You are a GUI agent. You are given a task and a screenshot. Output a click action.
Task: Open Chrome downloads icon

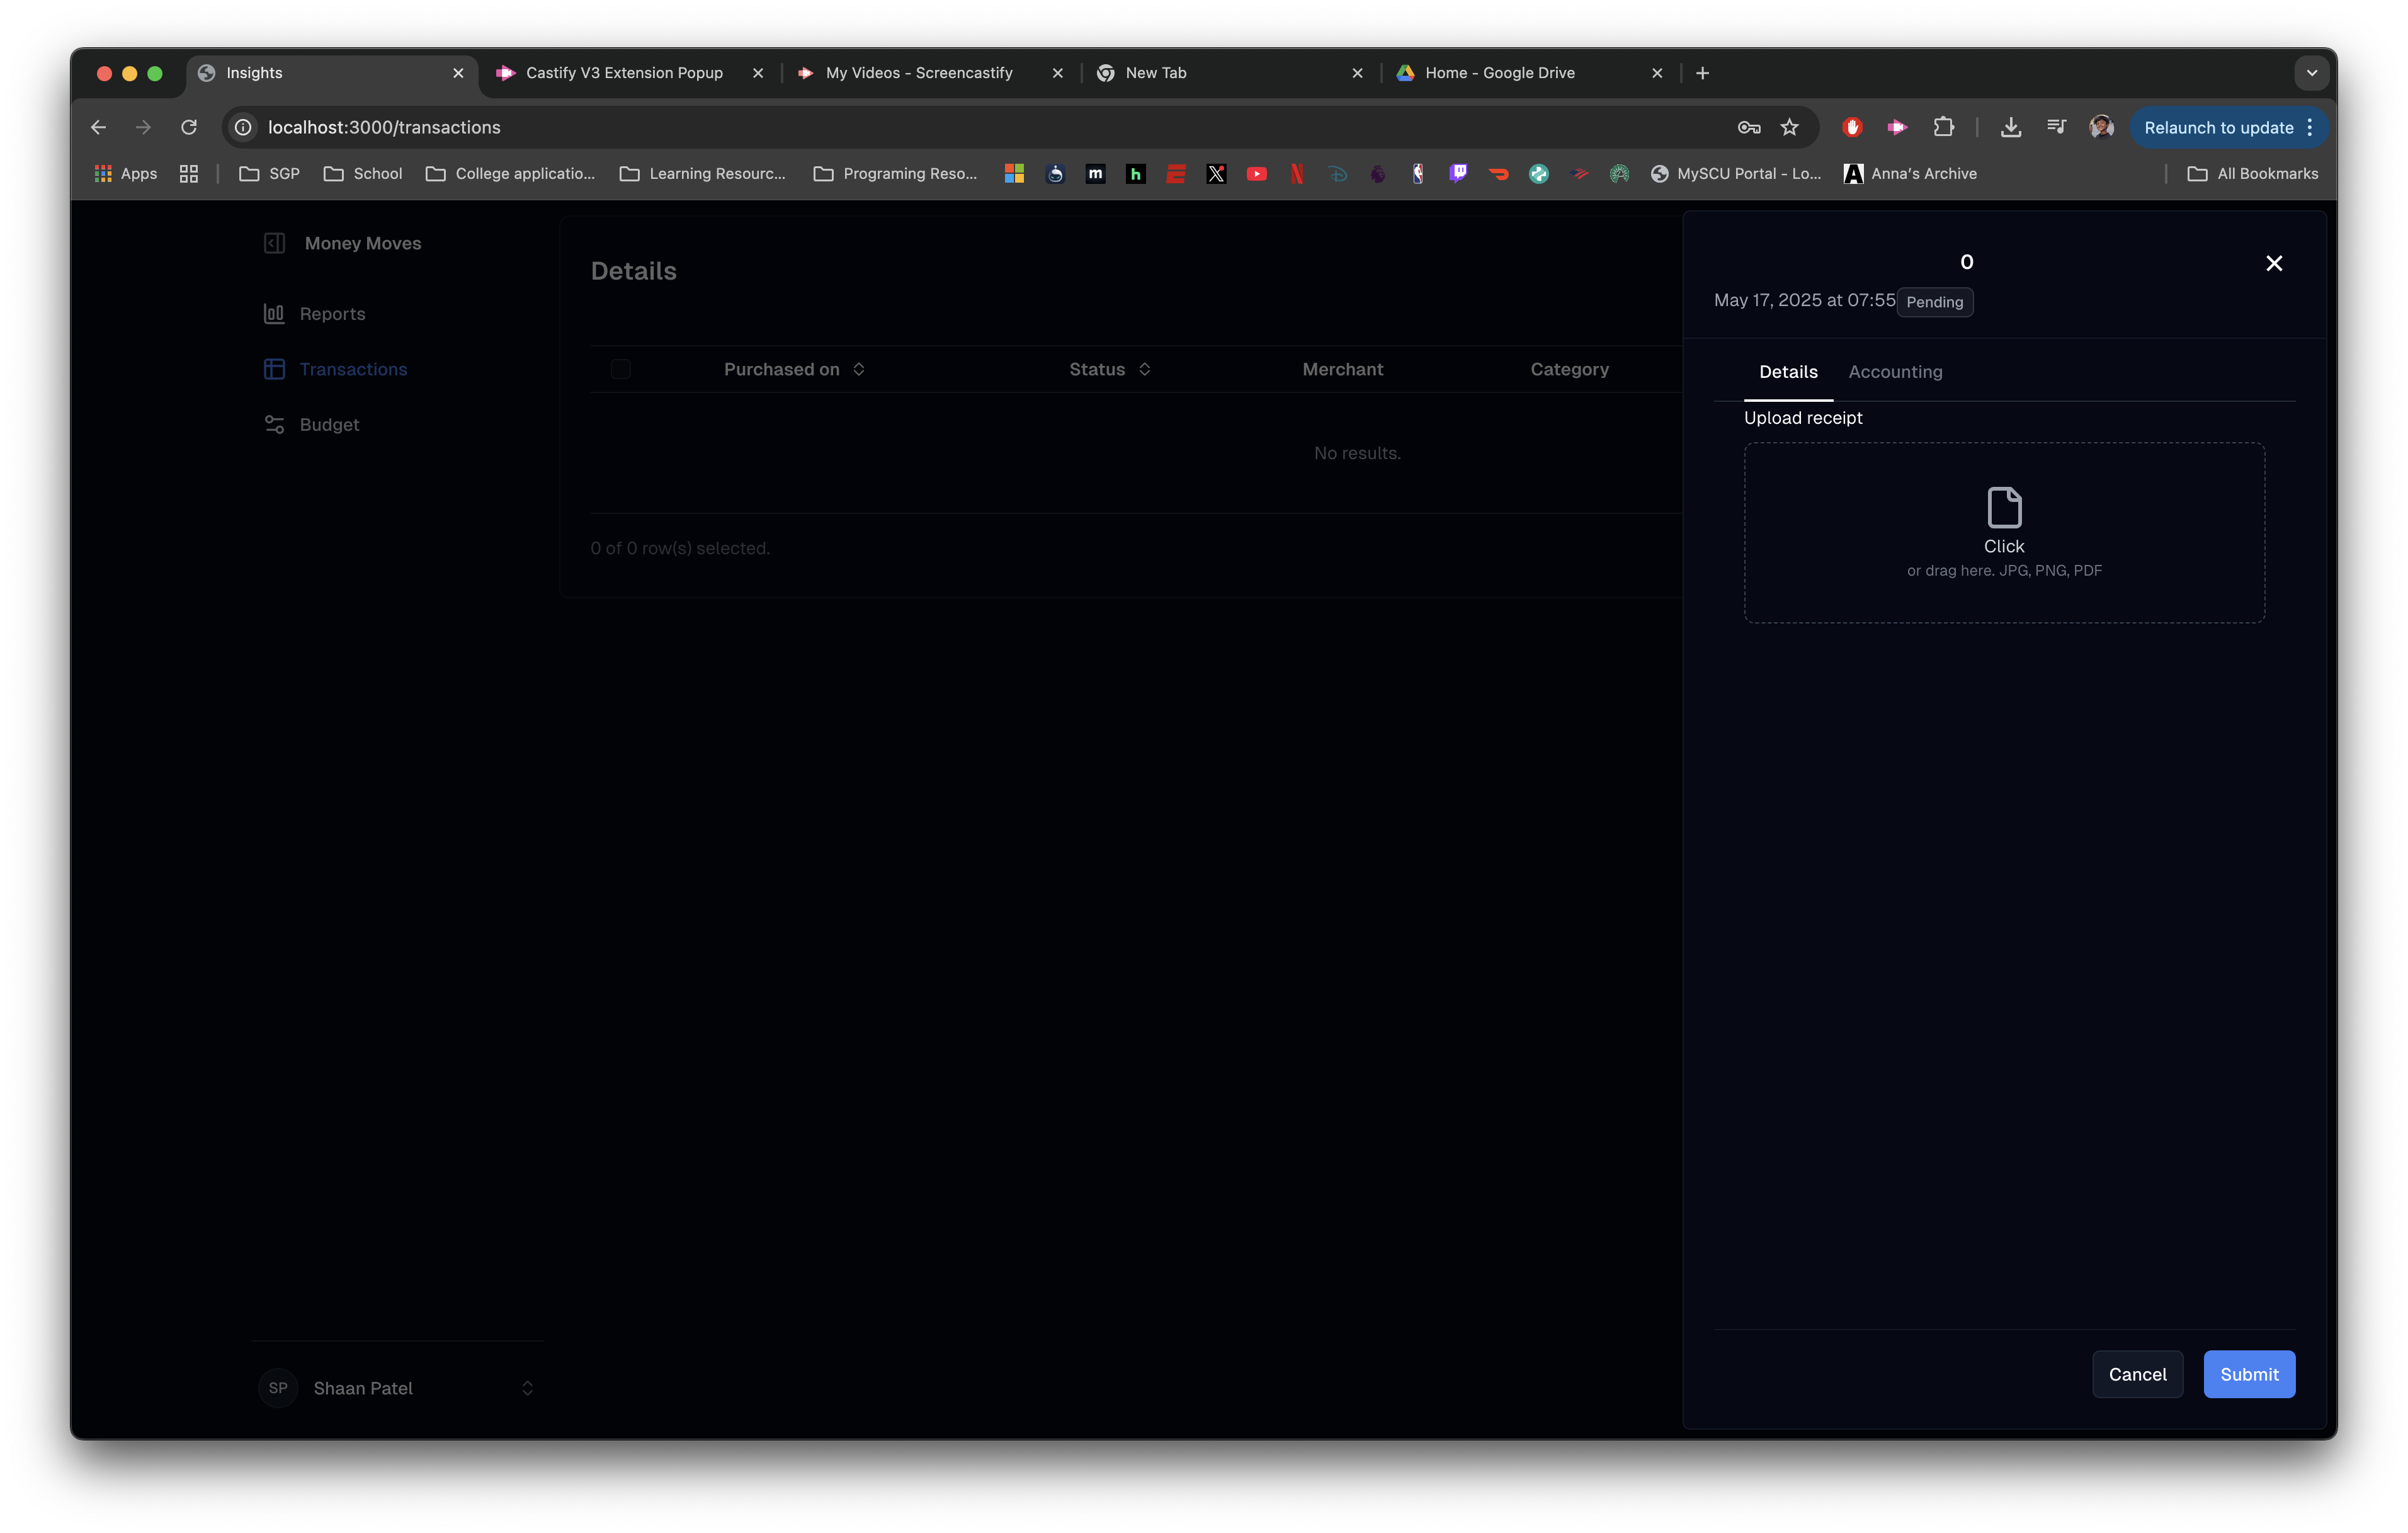2010,127
